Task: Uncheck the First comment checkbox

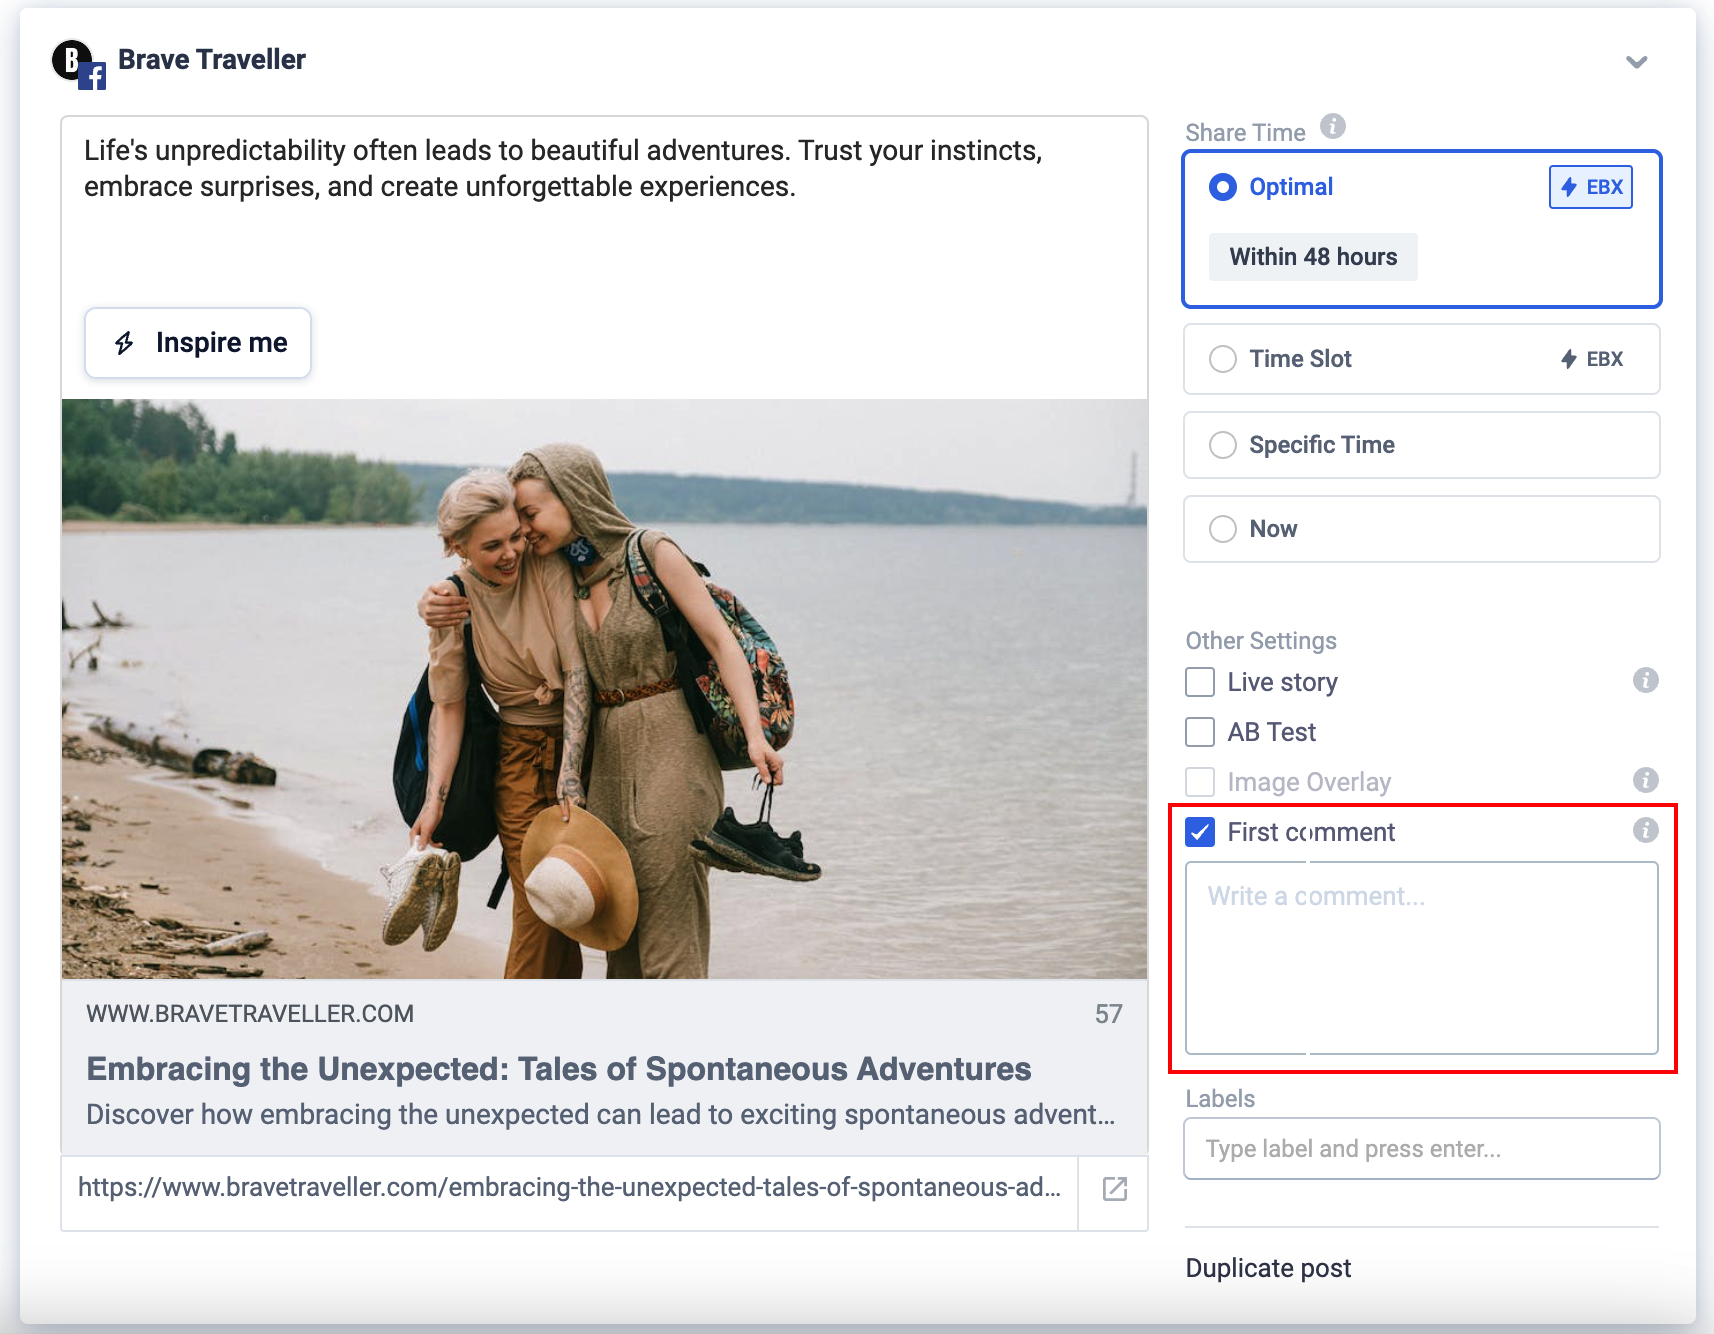Action: pyautogui.click(x=1200, y=832)
